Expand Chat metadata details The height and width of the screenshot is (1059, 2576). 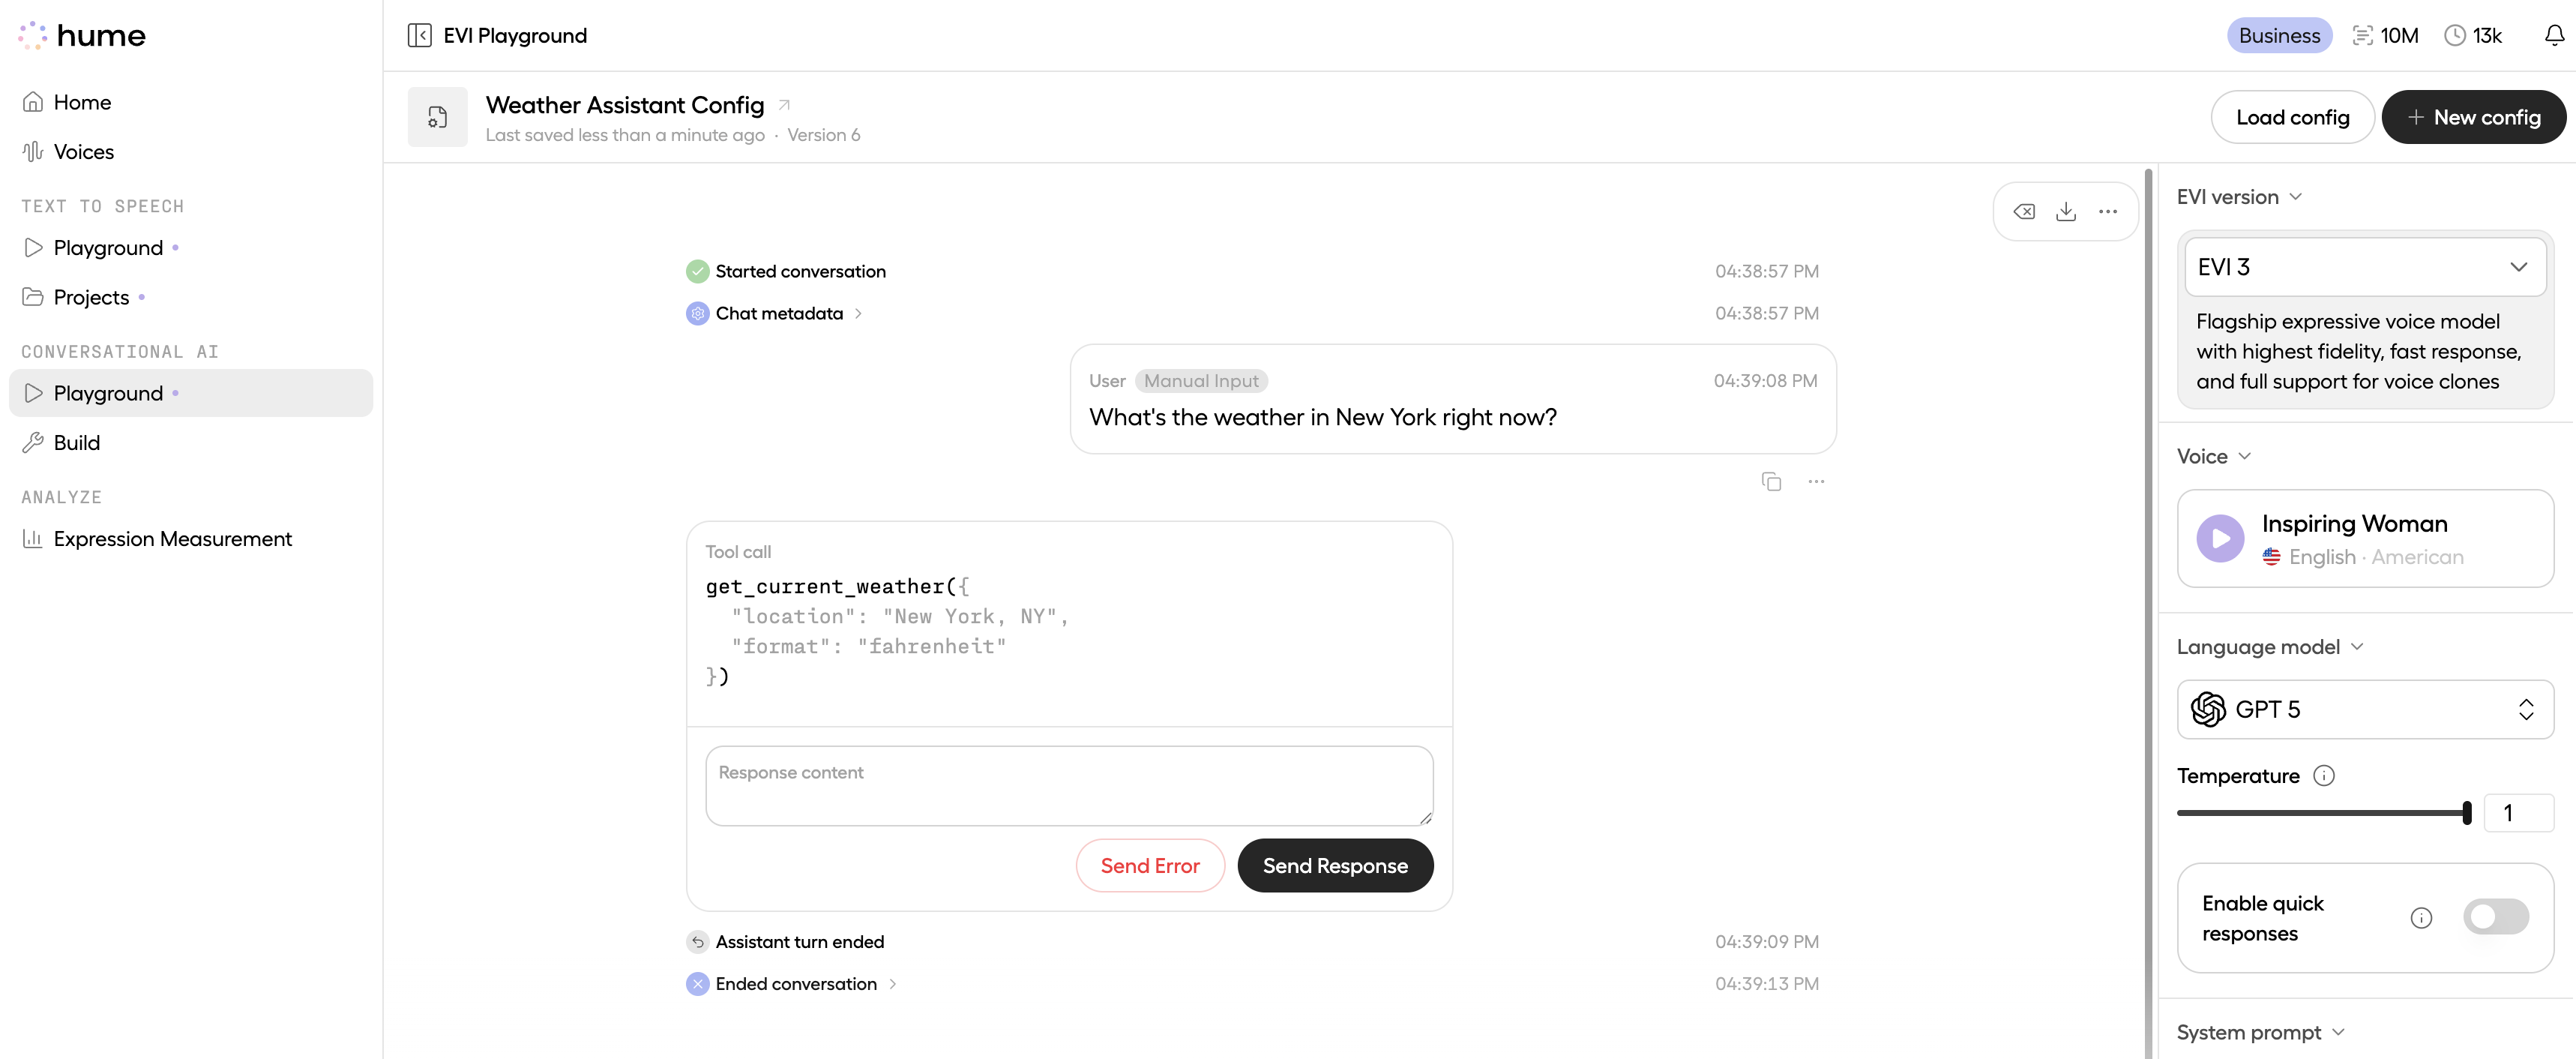pos(780,314)
